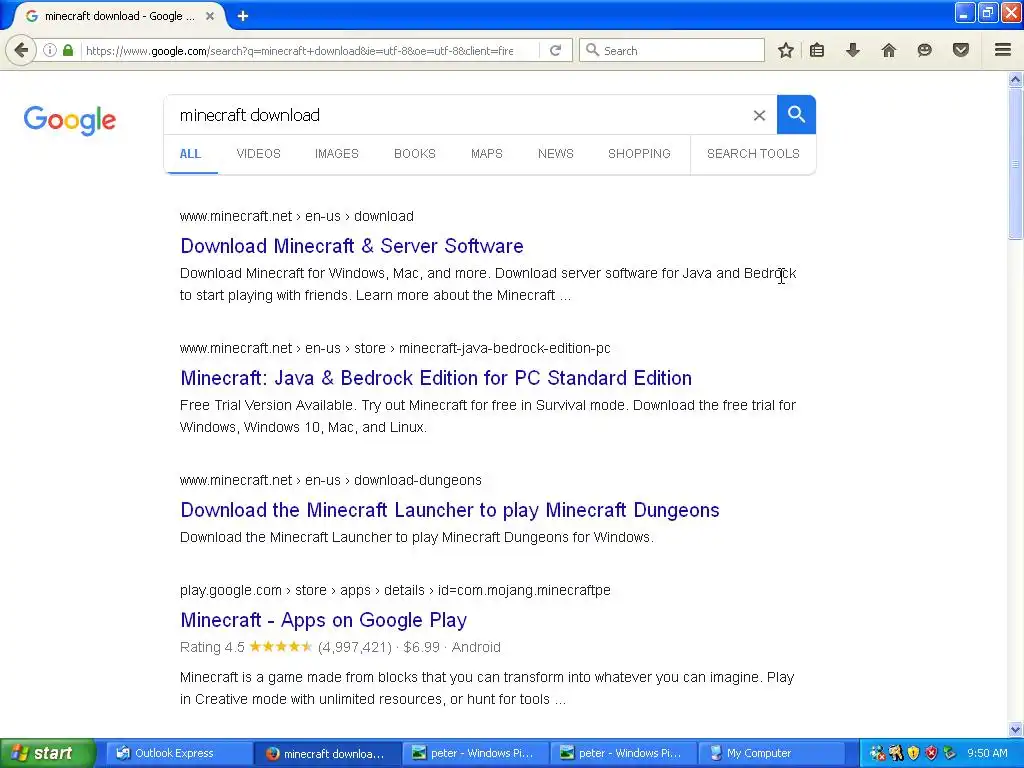1024x768 pixels.
Task: Select the minecraft downloa... taskbar button
Action: click(327, 753)
